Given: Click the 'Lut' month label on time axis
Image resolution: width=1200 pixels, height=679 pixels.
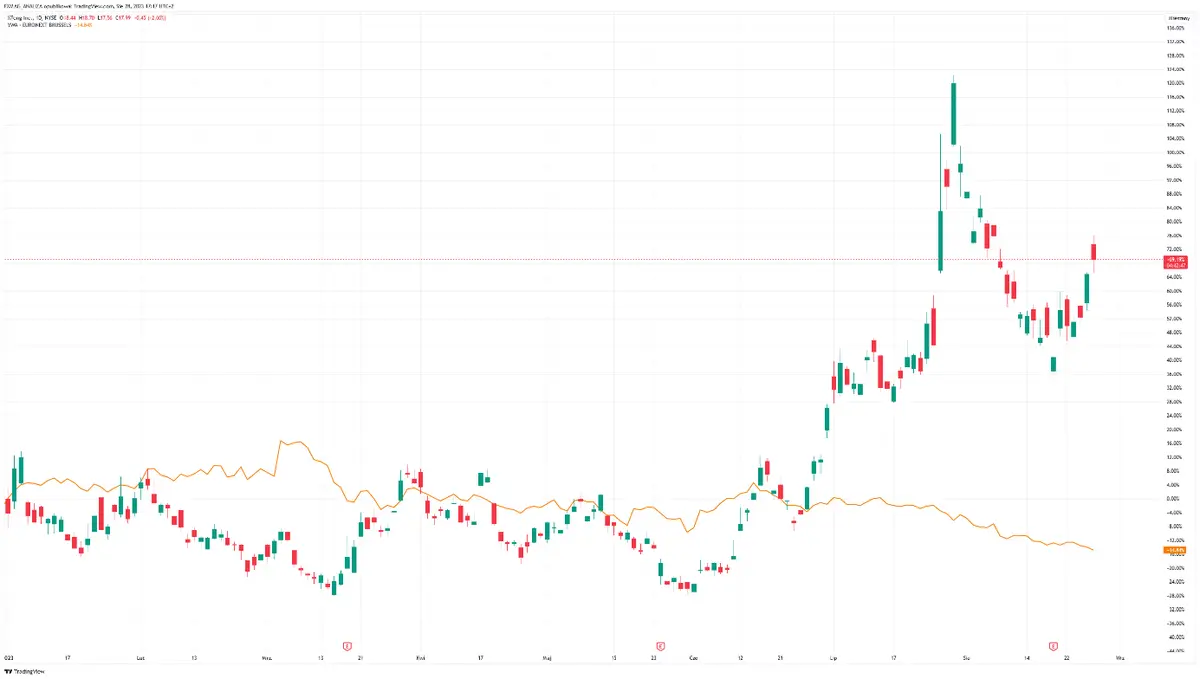Looking at the screenshot, I should pyautogui.click(x=139, y=659).
